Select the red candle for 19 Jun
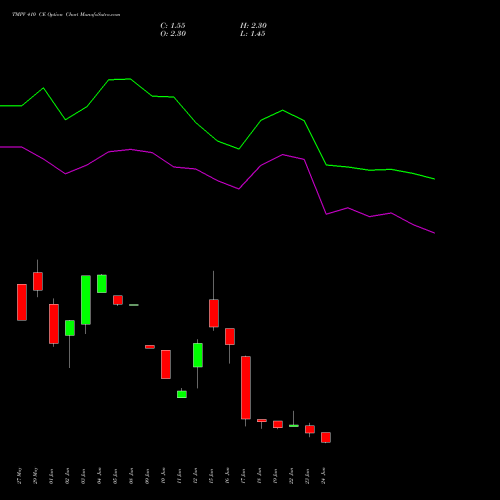 pos(278,424)
